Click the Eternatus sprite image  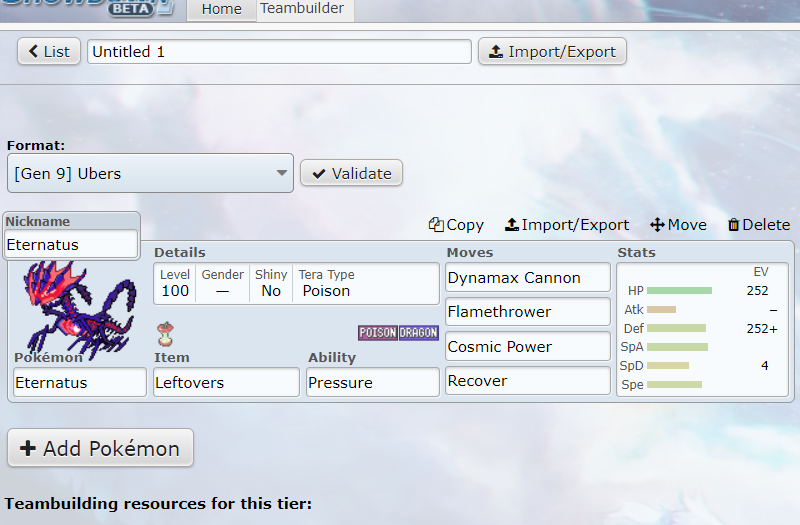[79, 310]
